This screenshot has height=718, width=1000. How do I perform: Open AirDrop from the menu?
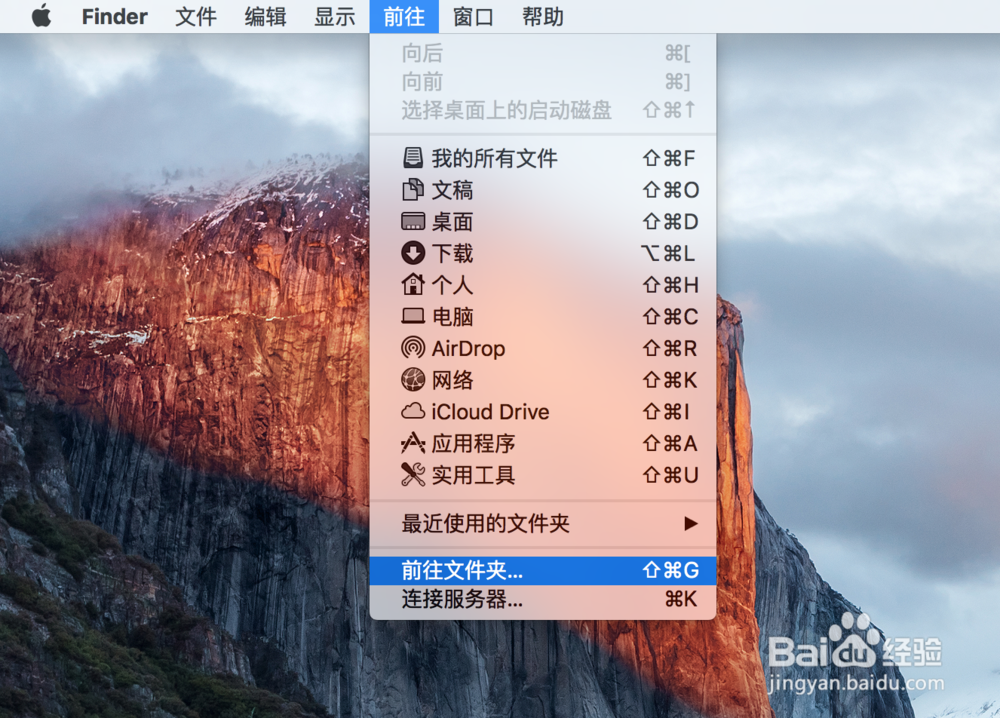tap(467, 348)
